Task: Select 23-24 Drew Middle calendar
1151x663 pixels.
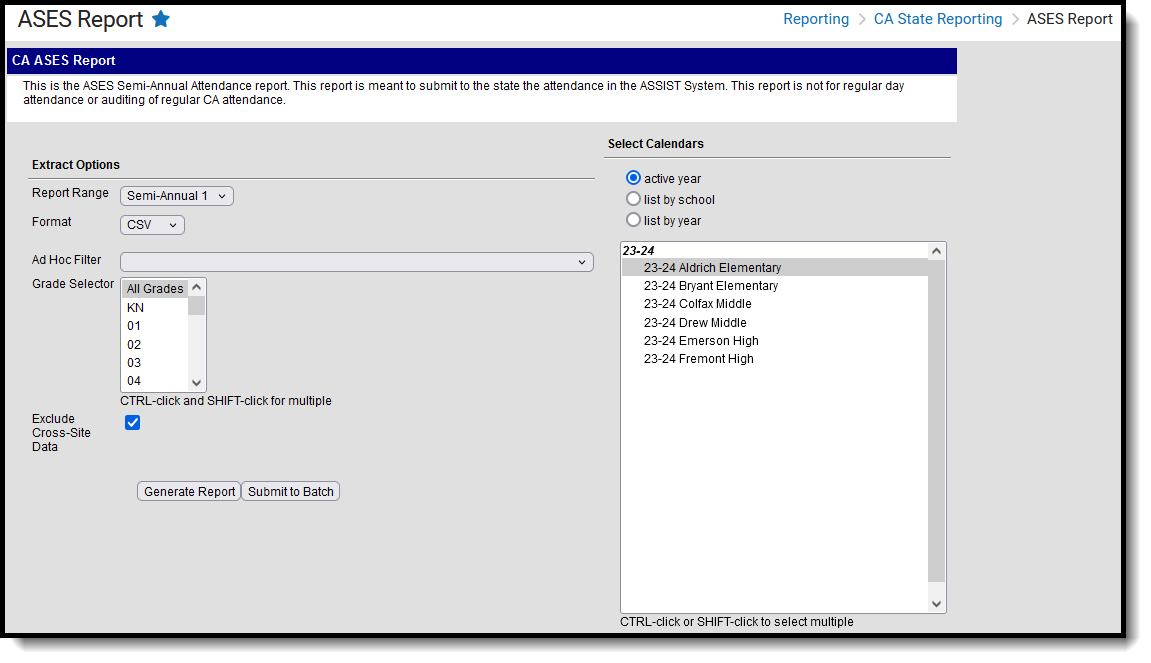Action: pyautogui.click(x=775, y=323)
